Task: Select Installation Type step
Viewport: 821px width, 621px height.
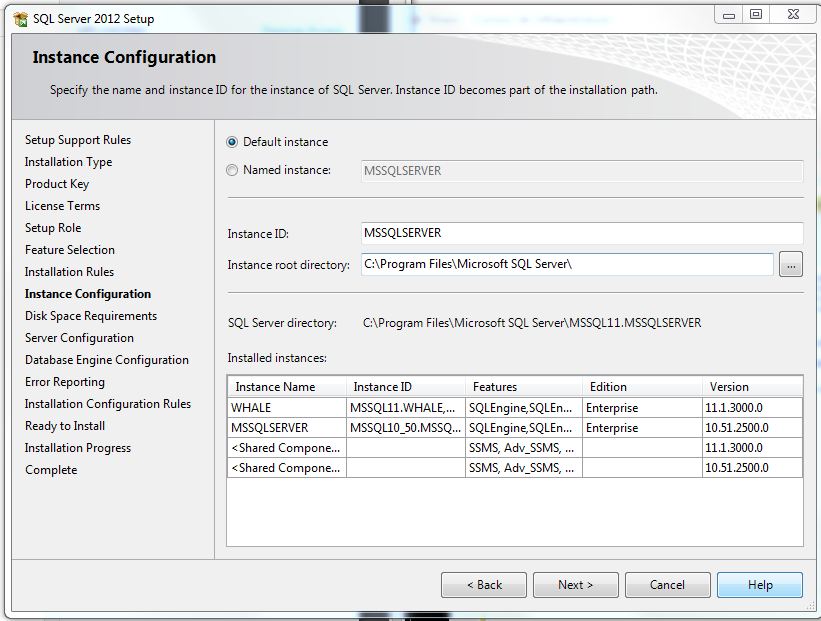Action: pyautogui.click(x=69, y=162)
